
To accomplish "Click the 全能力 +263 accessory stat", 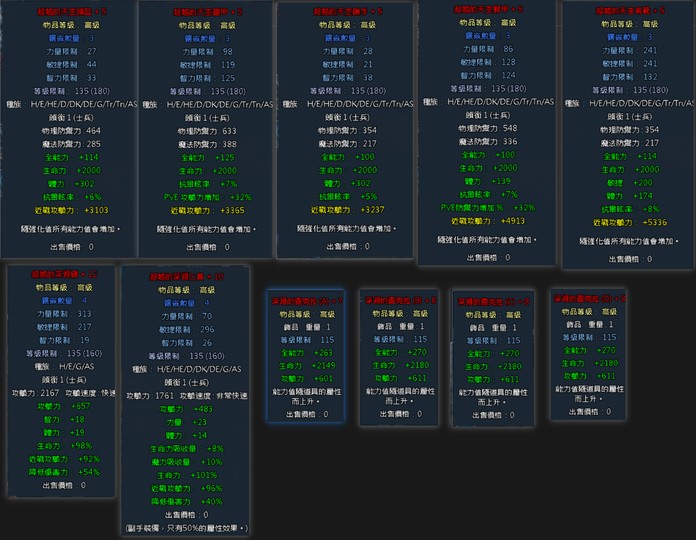I will 307,352.
